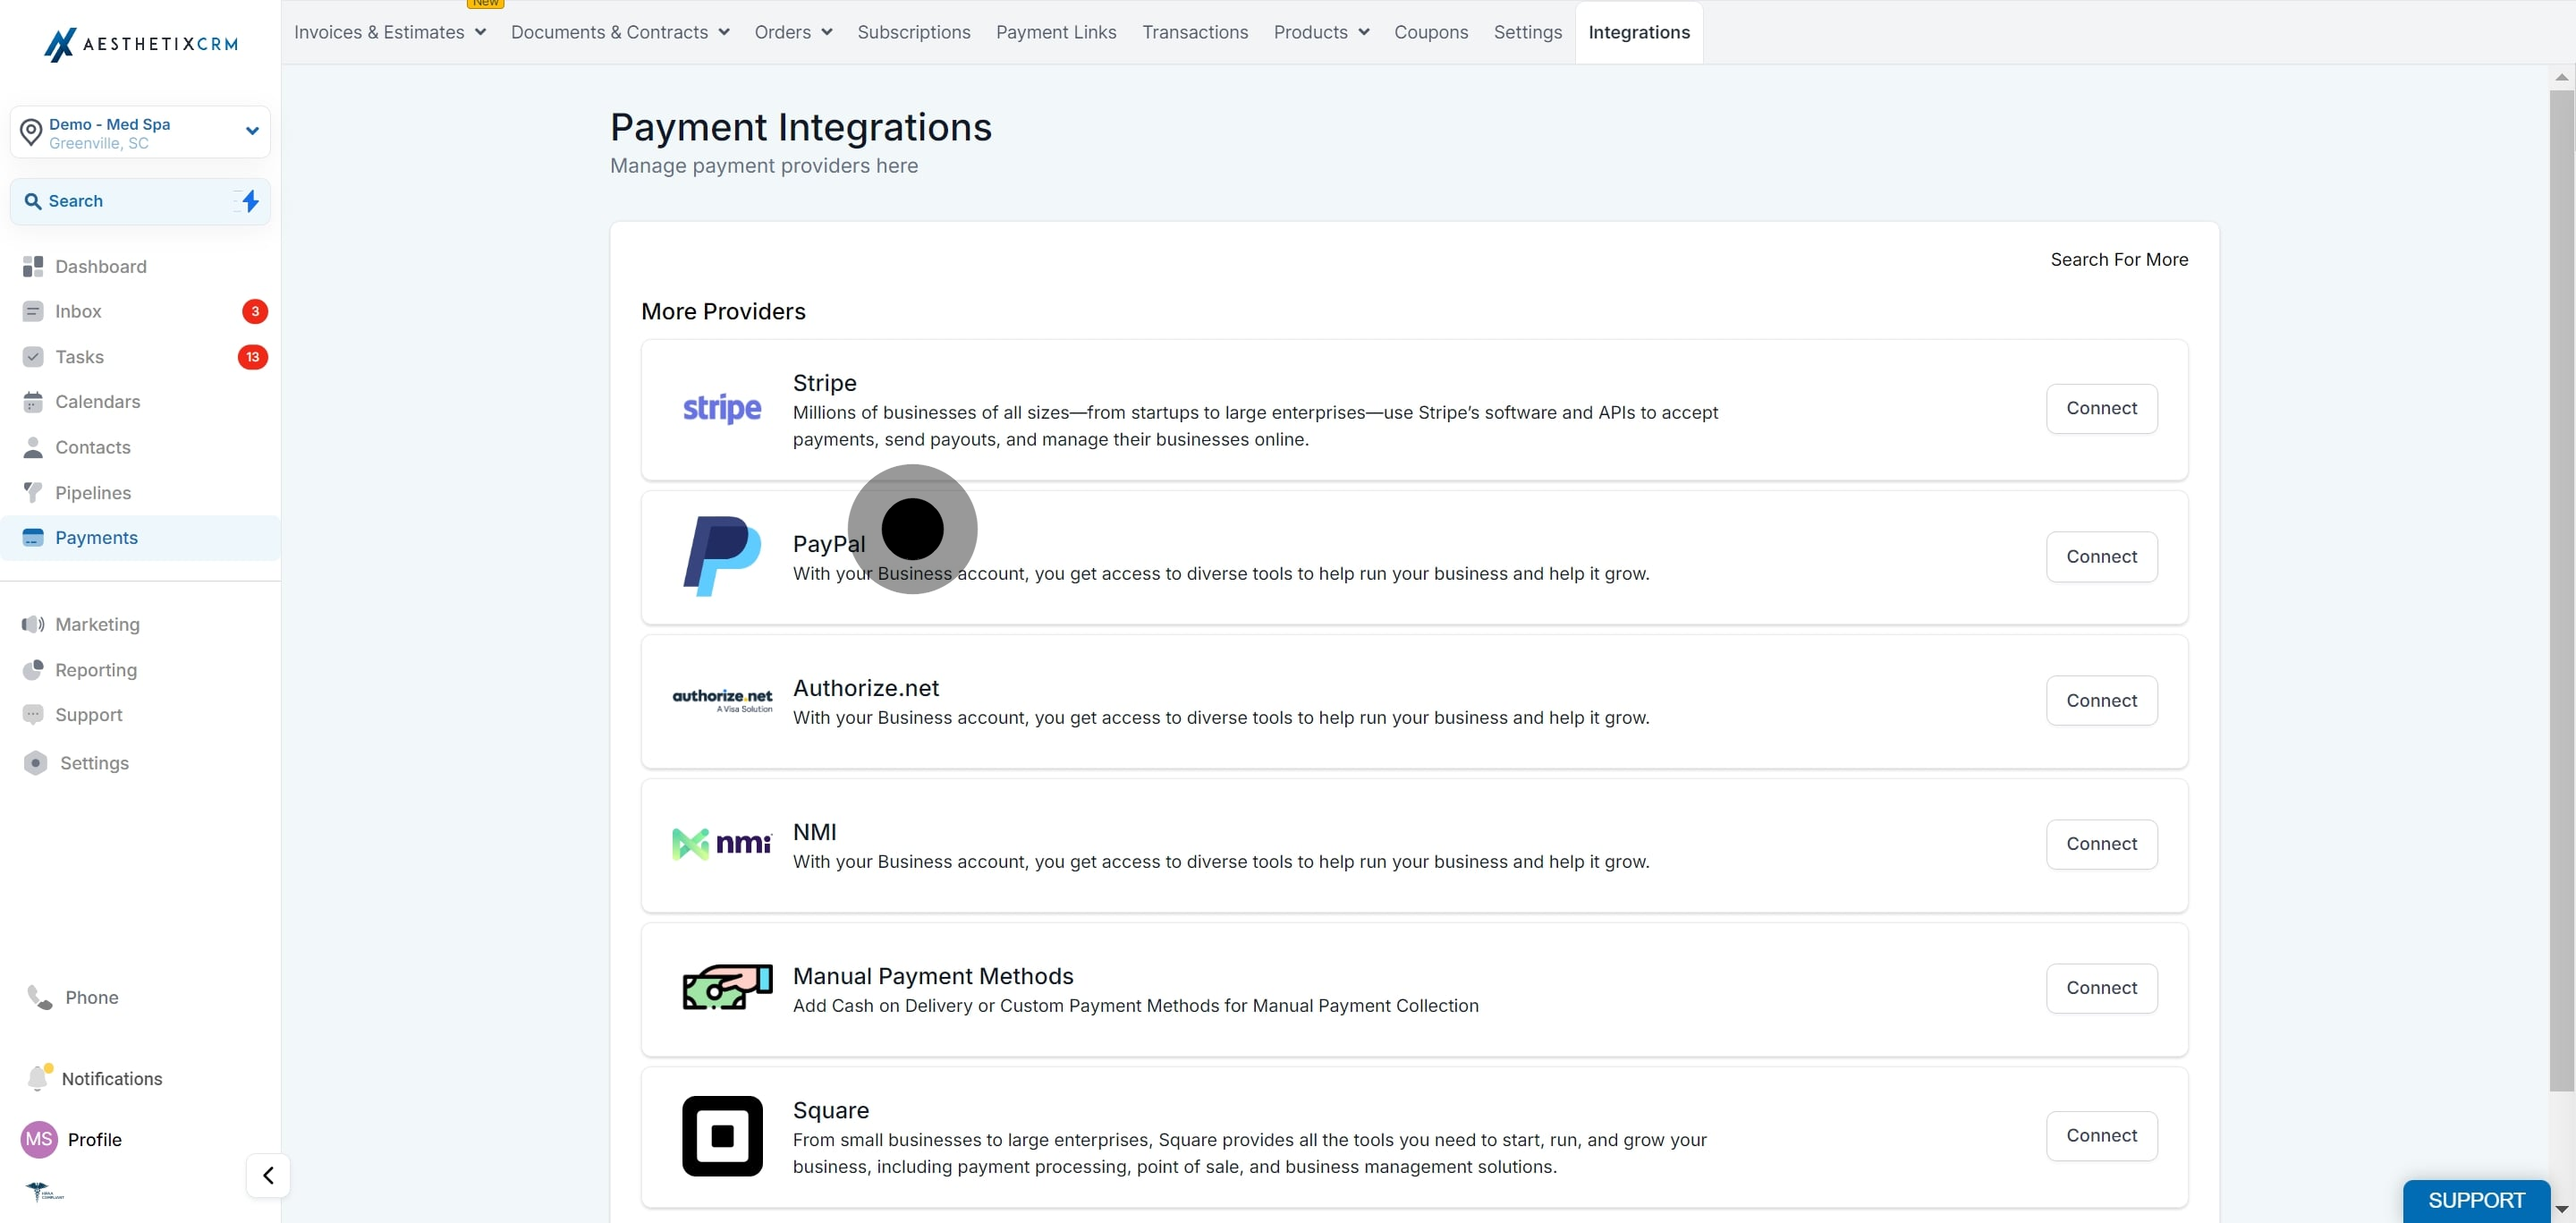The height and width of the screenshot is (1223, 2576).
Task: Connect Manual Payment Methods
Action: coord(2101,987)
